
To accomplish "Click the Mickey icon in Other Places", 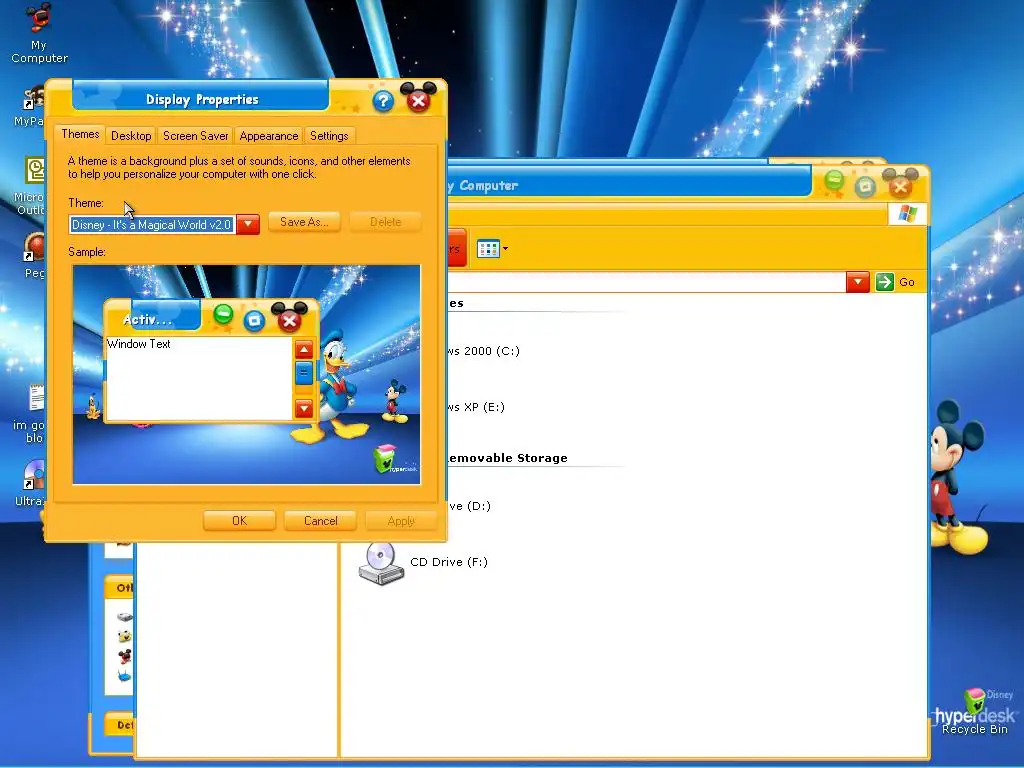I will [x=124, y=656].
